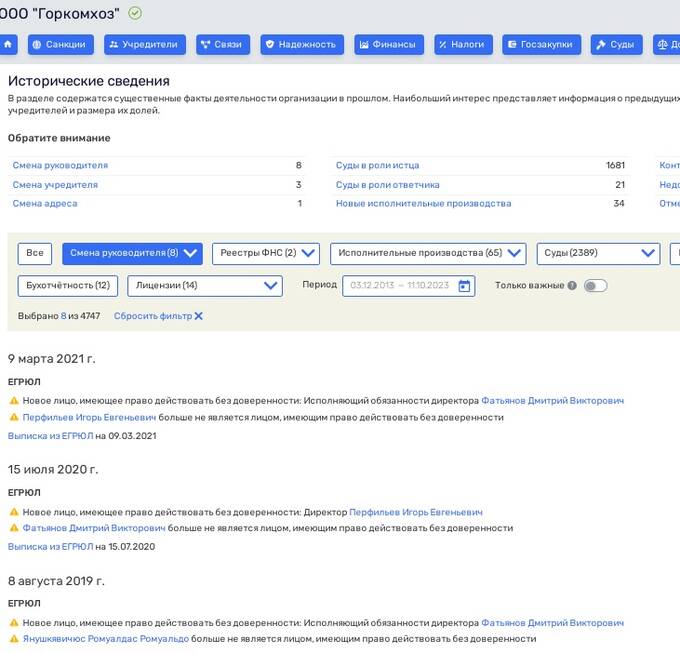Open Фатьянов Дмитрий Викторович link under 9 марта 2021
This screenshot has height=653, width=680.
552,401
